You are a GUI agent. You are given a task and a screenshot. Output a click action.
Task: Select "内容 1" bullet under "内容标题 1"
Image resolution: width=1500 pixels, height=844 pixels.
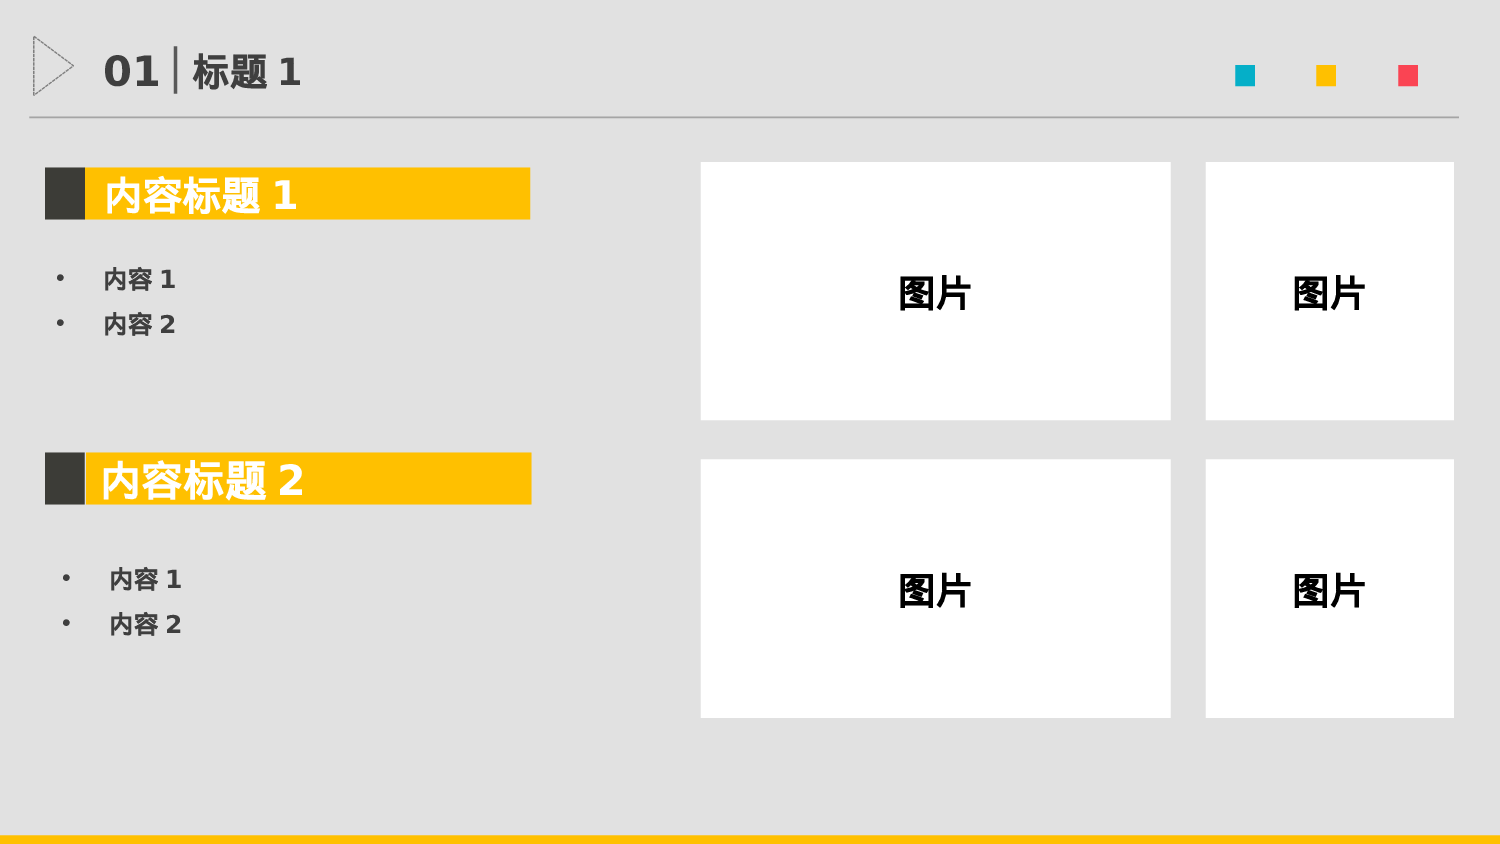[140, 280]
